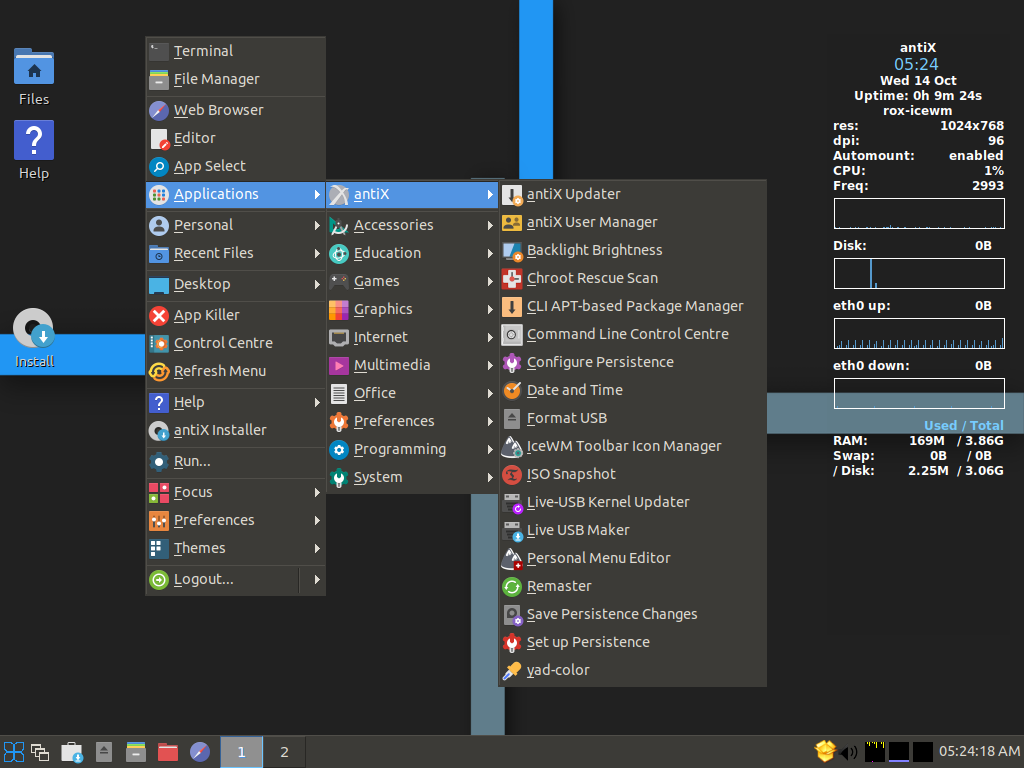The width and height of the screenshot is (1024, 768).
Task: Open the Backlight Brightness icon
Action: (512, 251)
